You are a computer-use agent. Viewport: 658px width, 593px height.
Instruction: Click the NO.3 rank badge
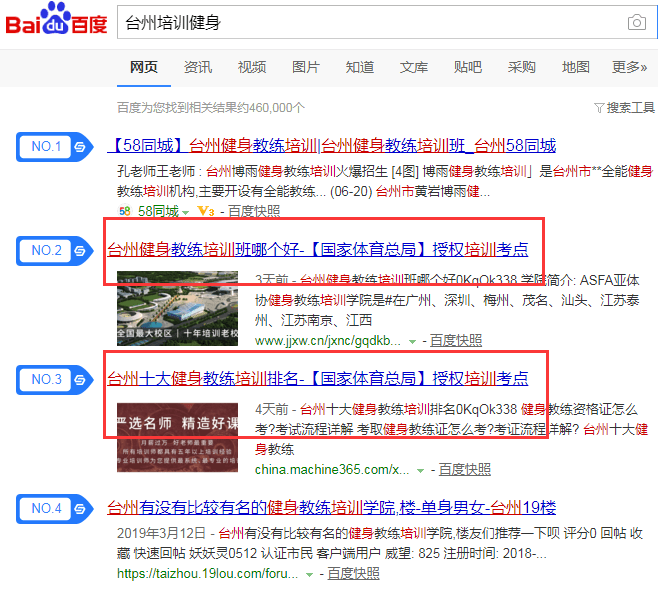[54, 379]
